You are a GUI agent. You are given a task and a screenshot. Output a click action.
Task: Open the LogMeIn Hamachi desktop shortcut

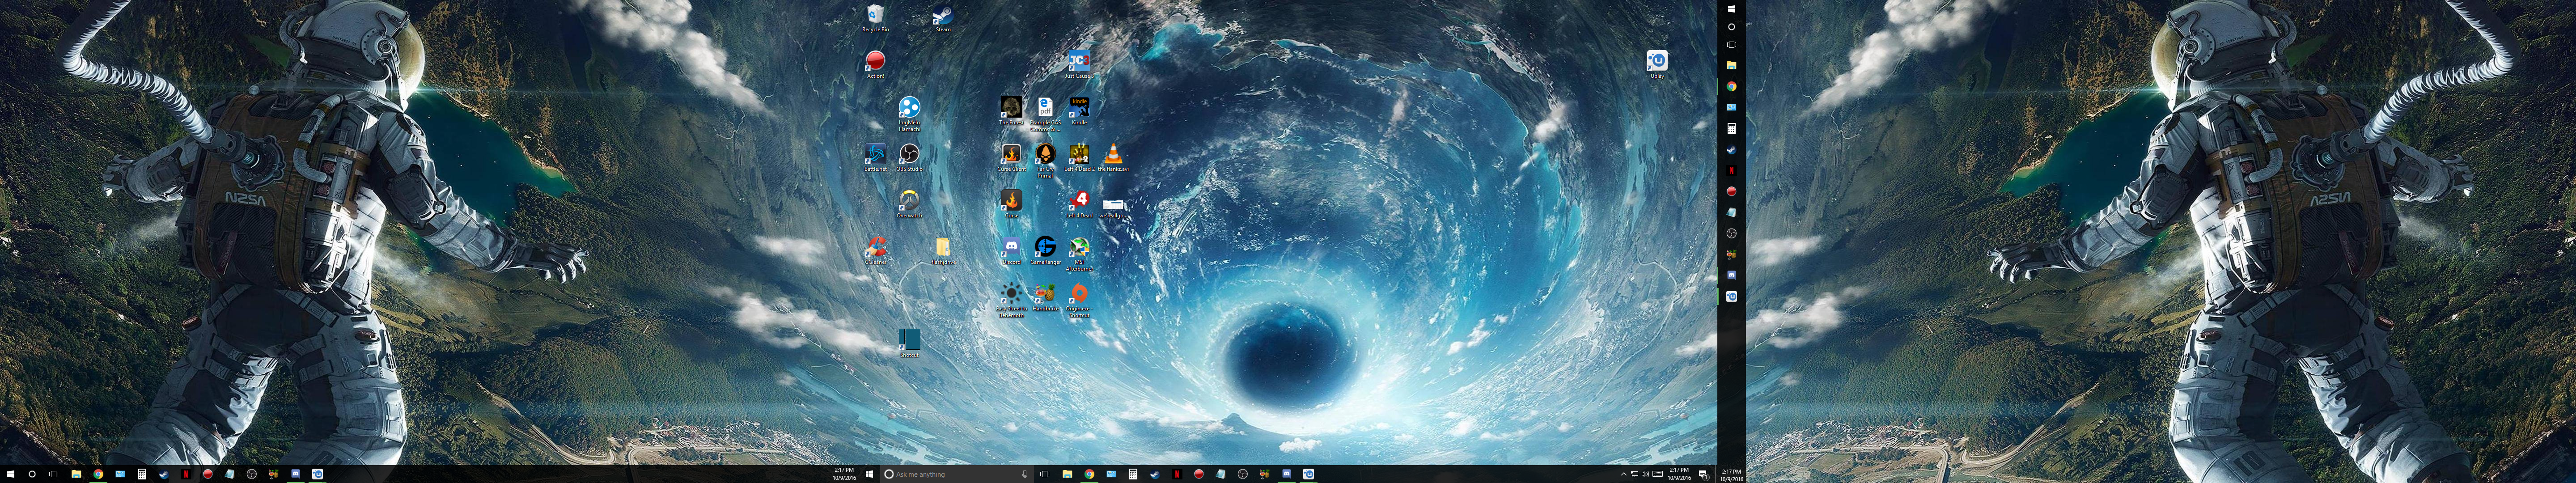click(x=909, y=113)
